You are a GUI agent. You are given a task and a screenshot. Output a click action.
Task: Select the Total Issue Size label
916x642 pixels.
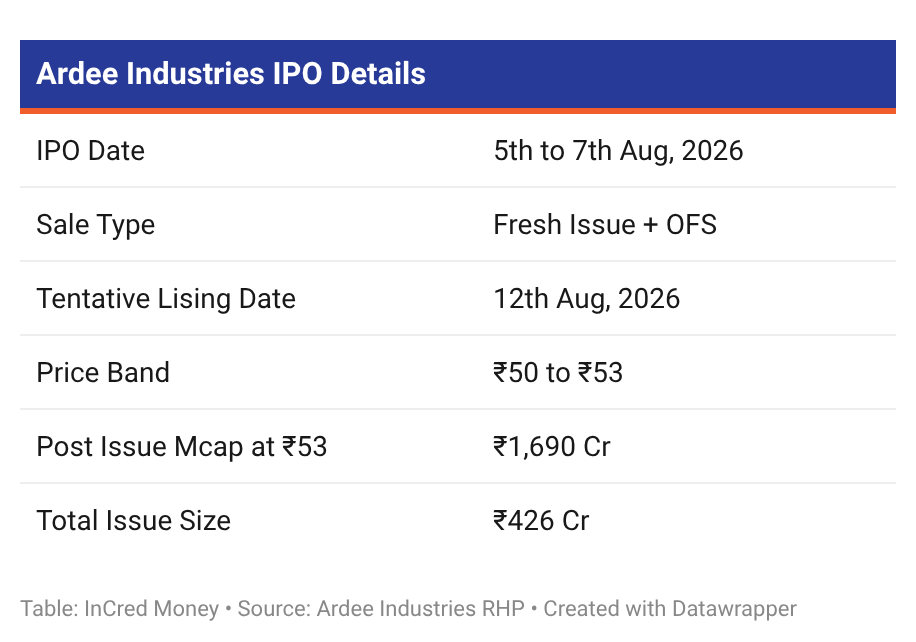[134, 520]
